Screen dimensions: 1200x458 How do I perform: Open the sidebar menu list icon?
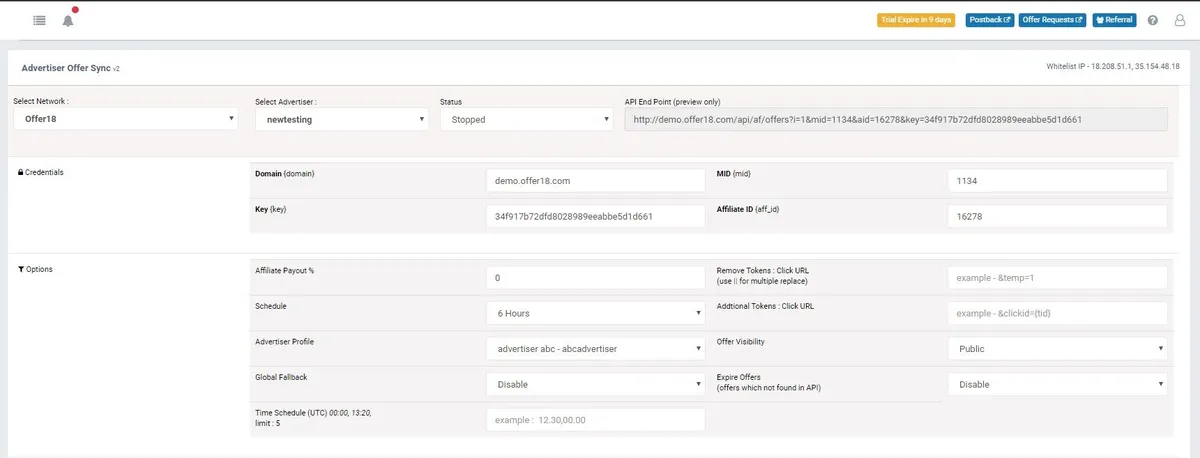pos(39,20)
